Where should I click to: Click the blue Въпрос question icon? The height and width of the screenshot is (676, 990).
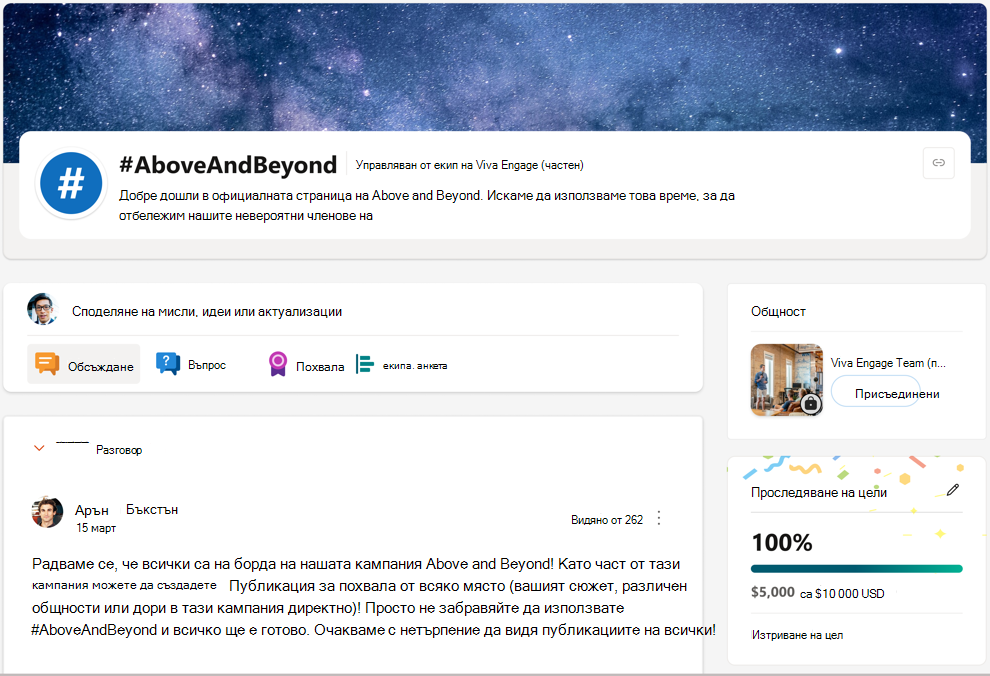[x=168, y=364]
